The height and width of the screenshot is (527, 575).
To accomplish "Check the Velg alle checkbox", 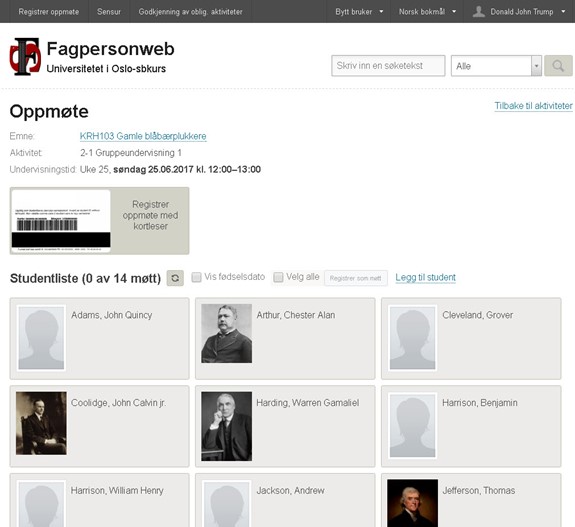I will click(x=278, y=277).
